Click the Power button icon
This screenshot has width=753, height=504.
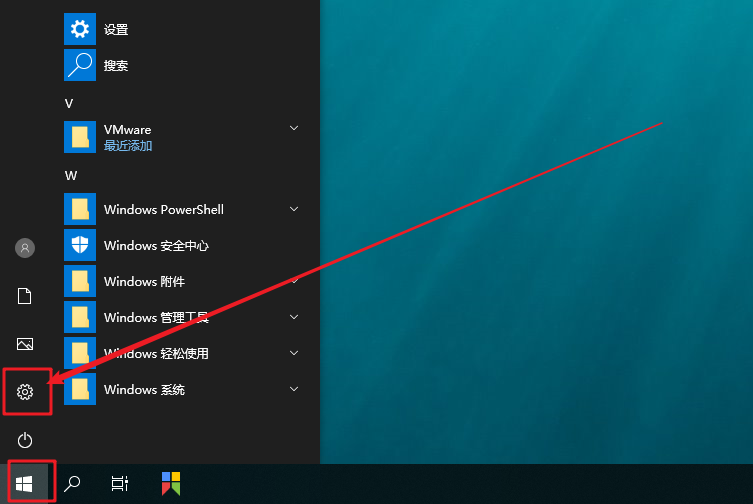click(x=26, y=440)
